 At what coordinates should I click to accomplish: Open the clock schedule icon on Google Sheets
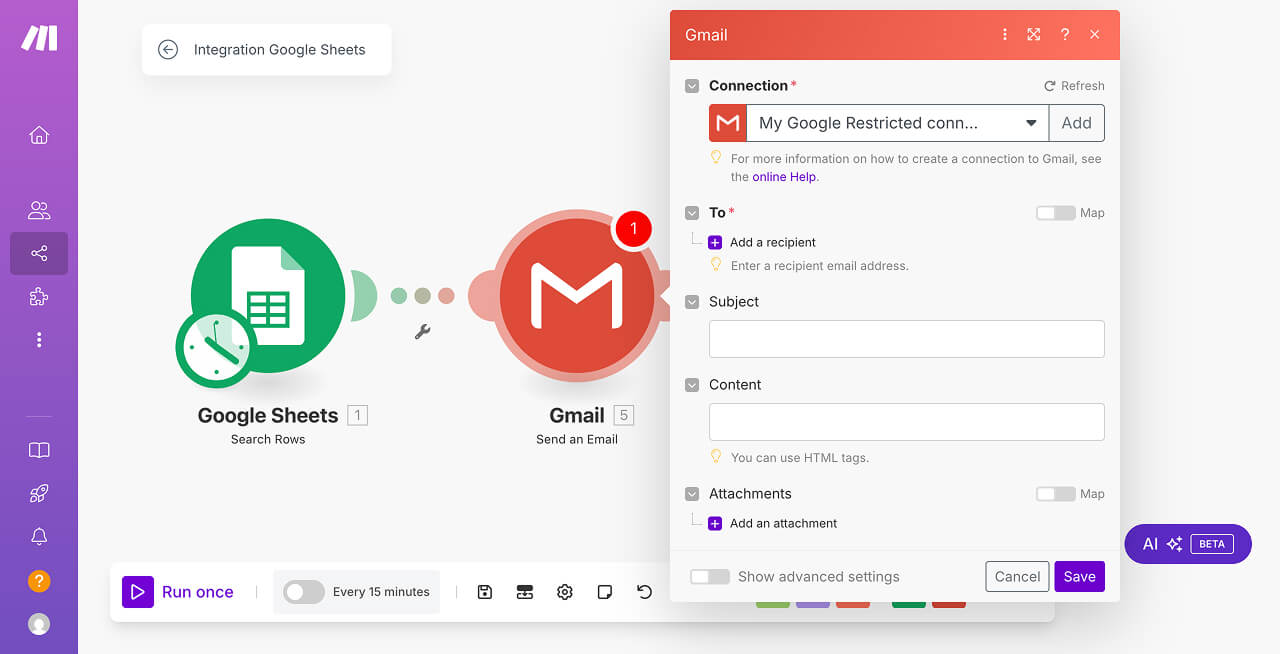click(x=216, y=347)
